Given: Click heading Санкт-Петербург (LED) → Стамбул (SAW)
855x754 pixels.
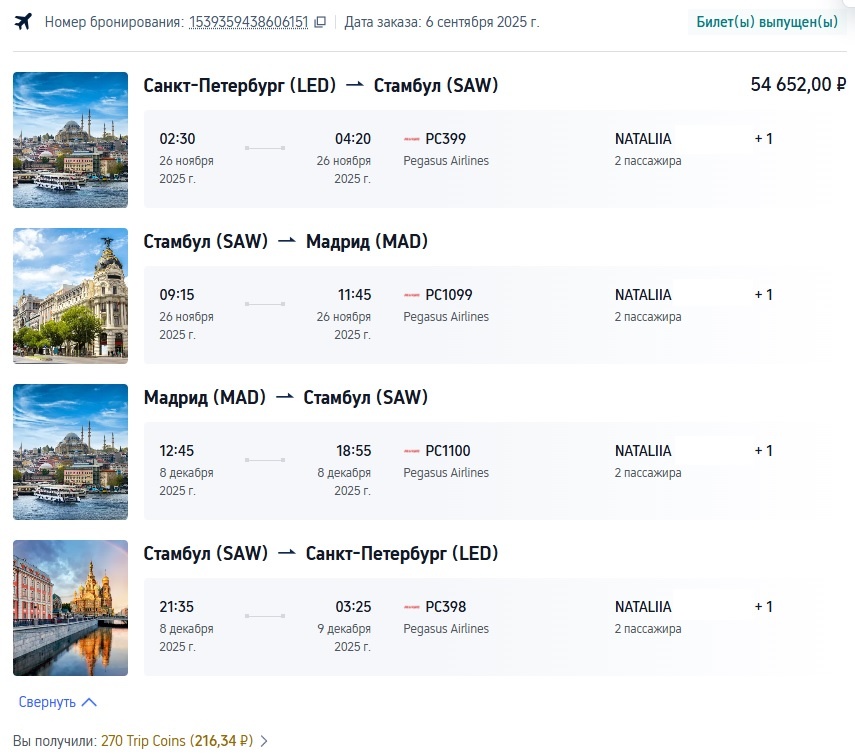Looking at the screenshot, I should click(321, 86).
